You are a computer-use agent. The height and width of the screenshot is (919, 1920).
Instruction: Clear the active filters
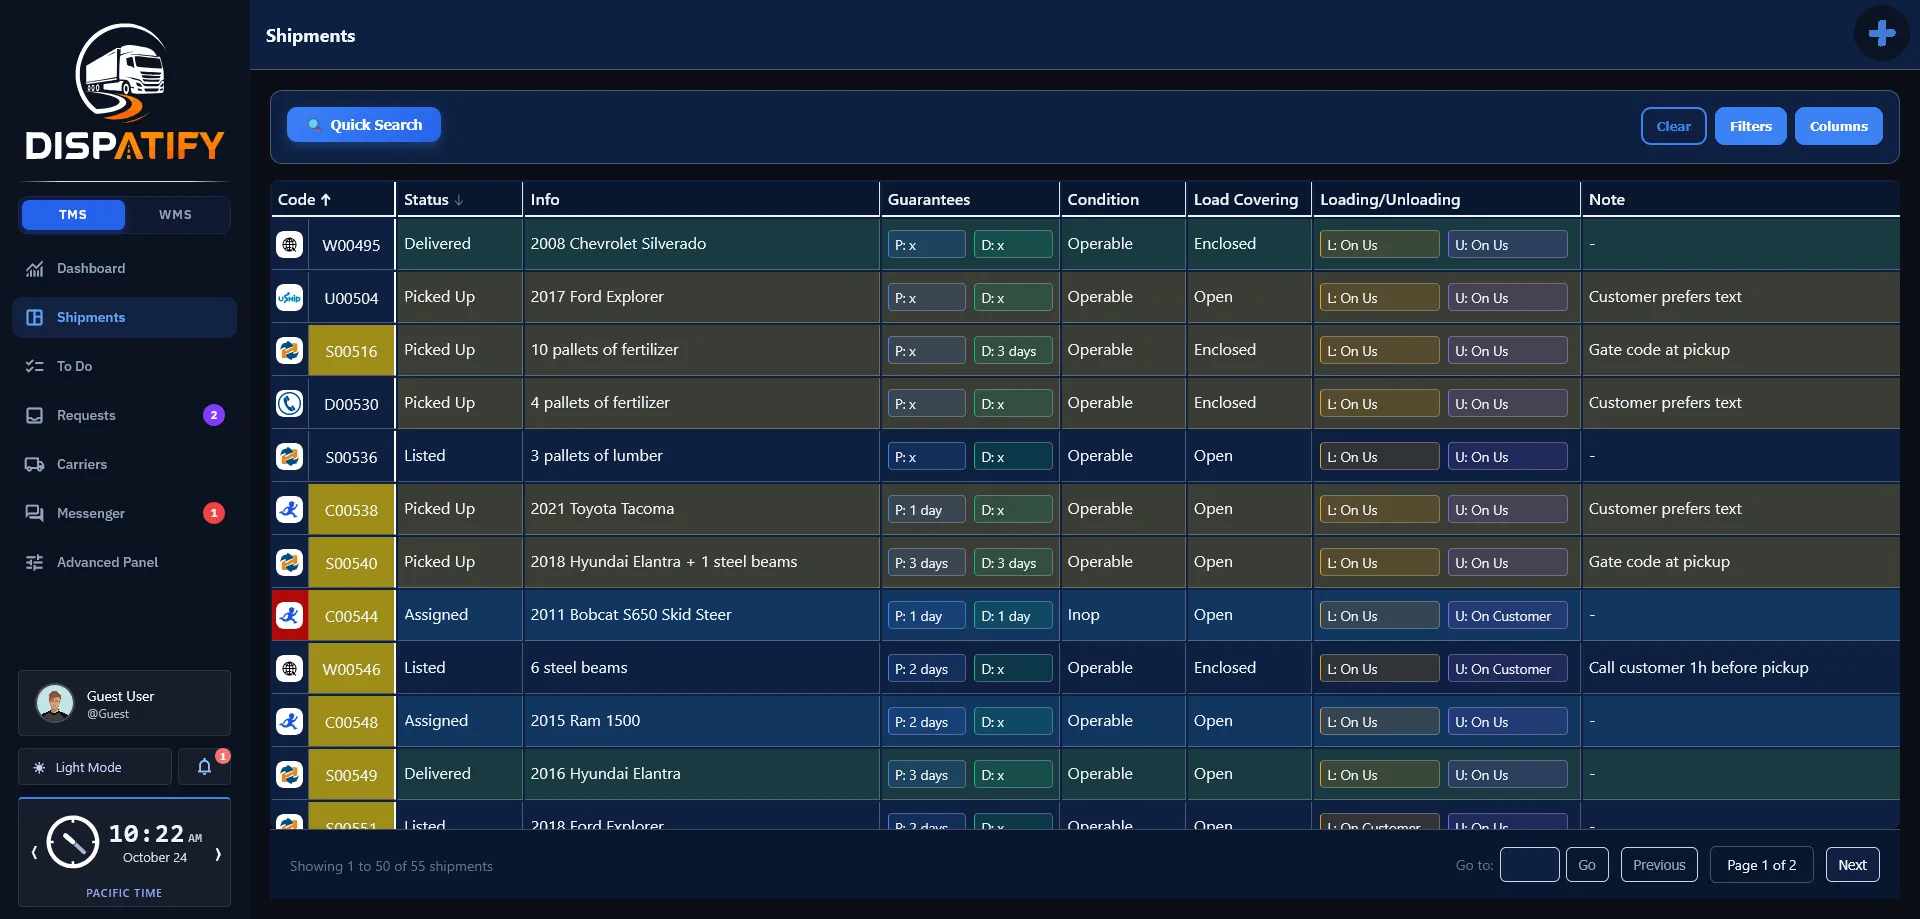pyautogui.click(x=1673, y=126)
